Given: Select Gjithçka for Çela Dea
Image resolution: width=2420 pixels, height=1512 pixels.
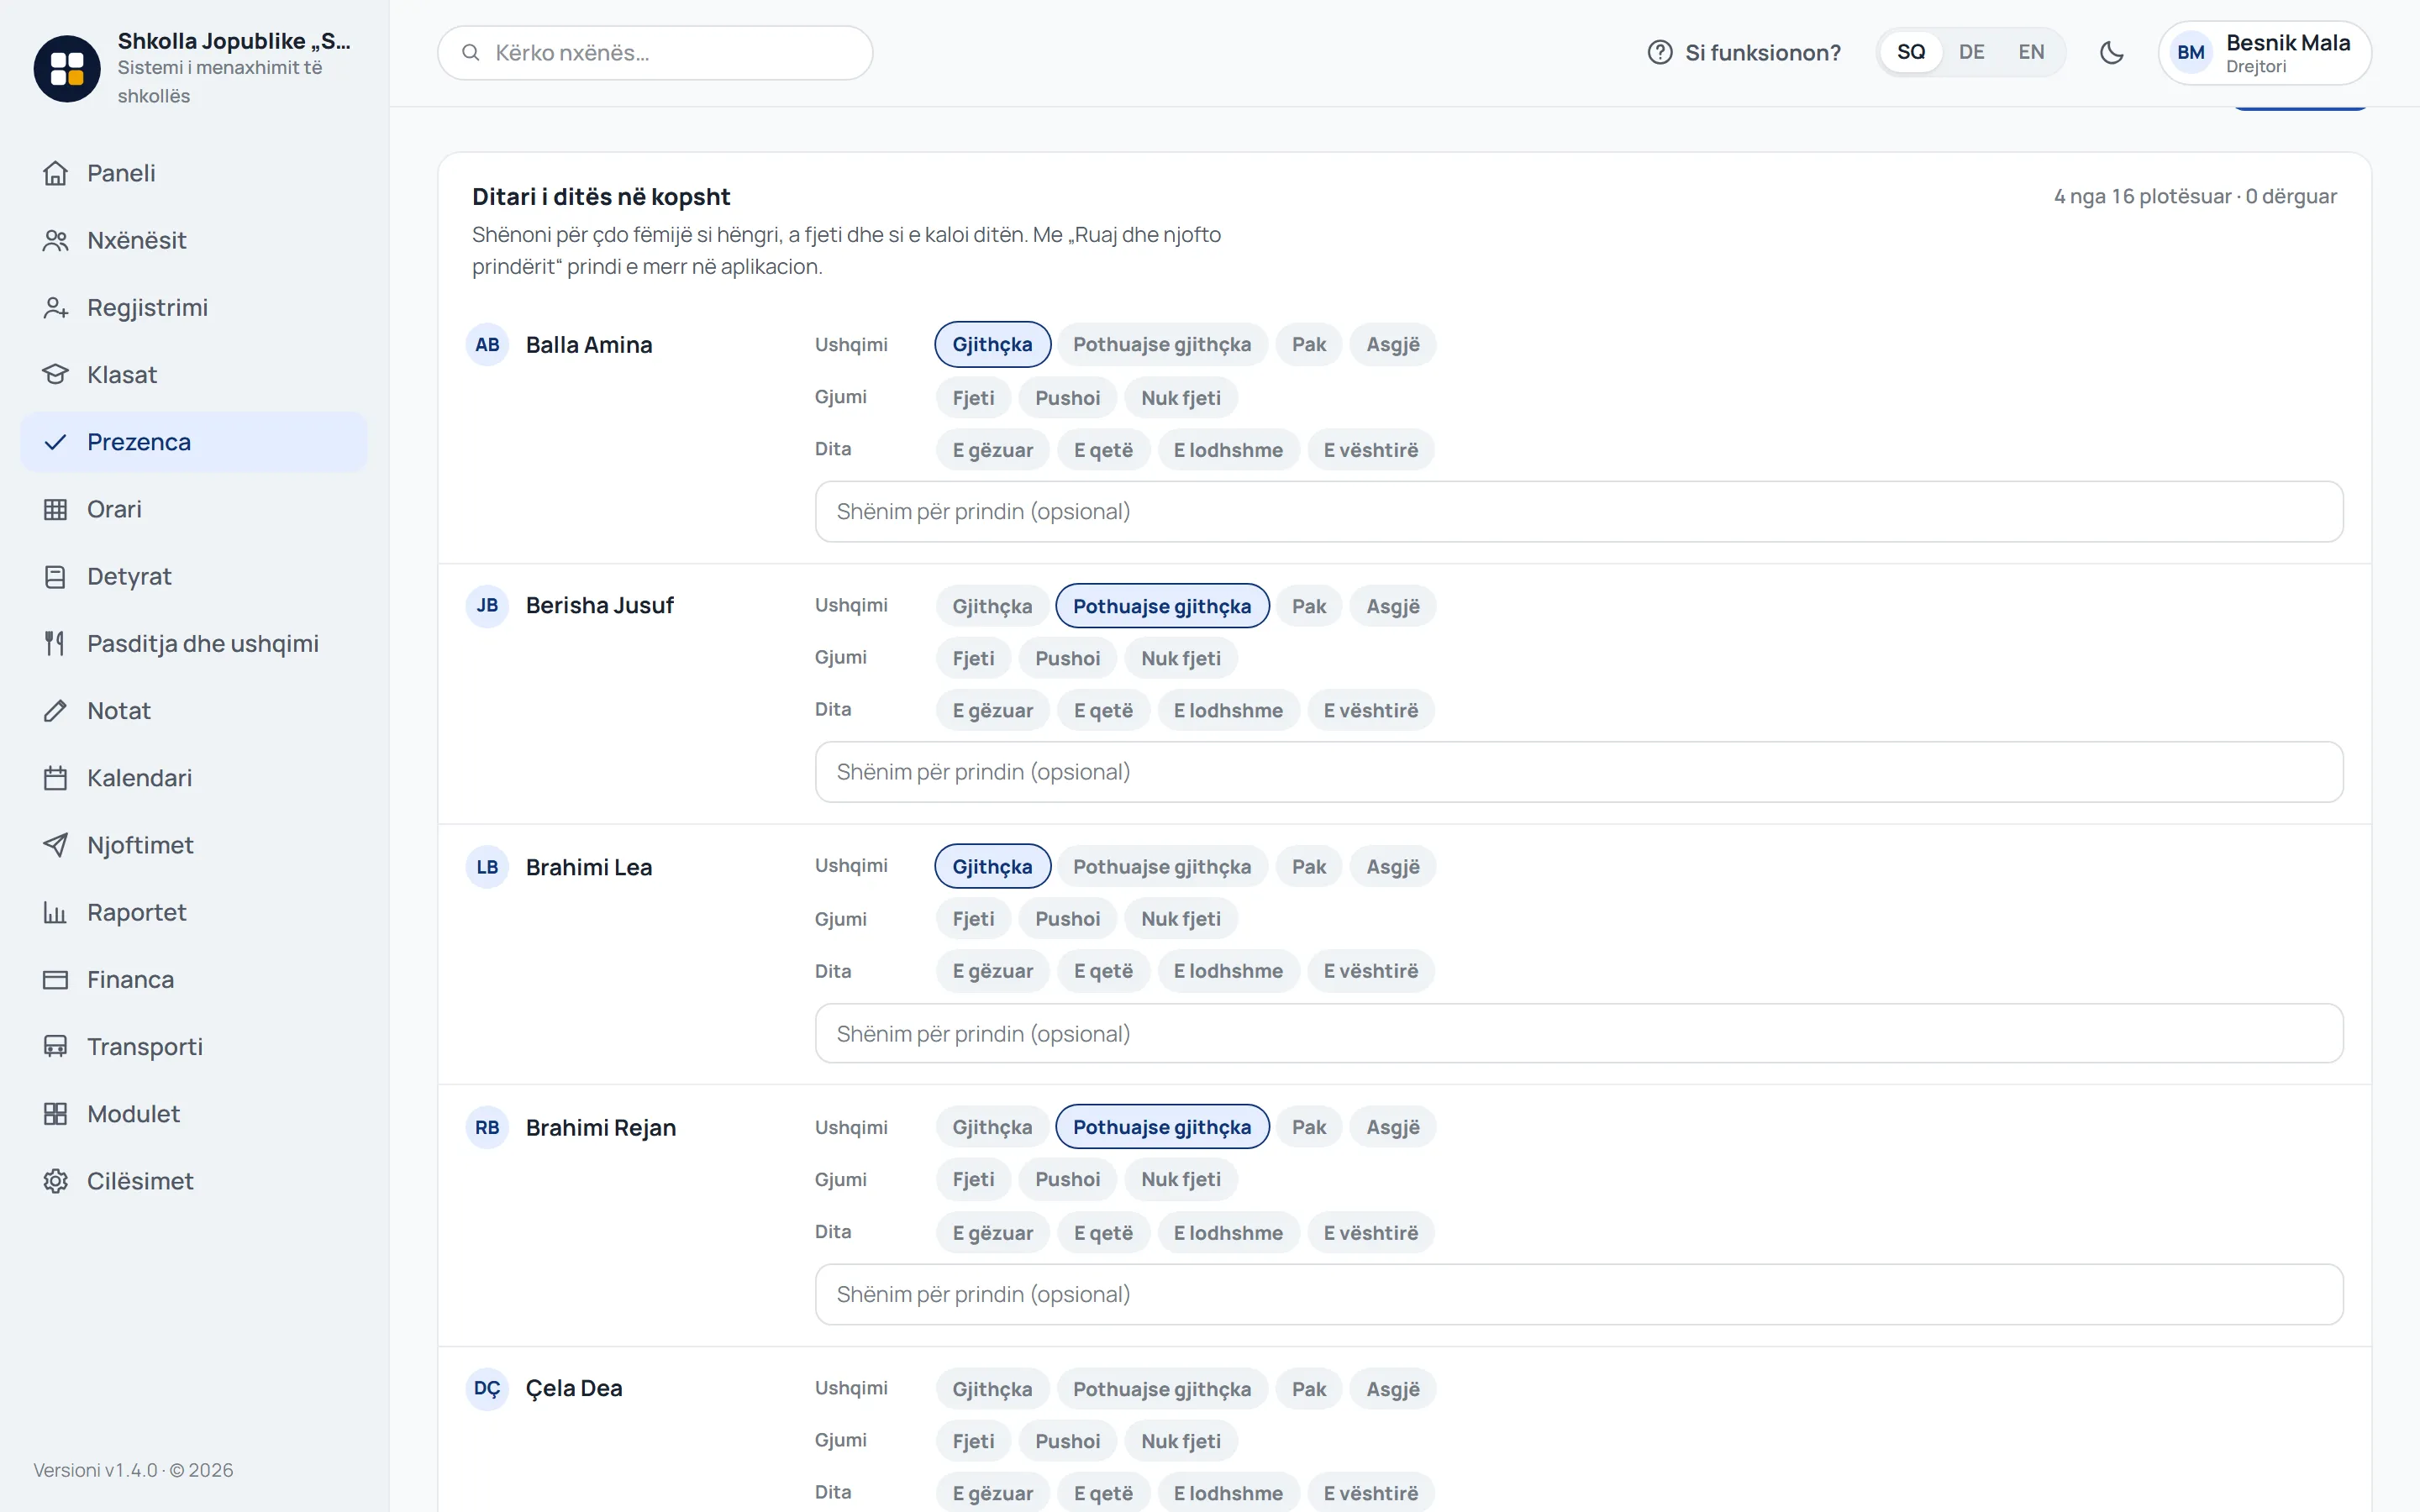Looking at the screenshot, I should click(992, 1389).
